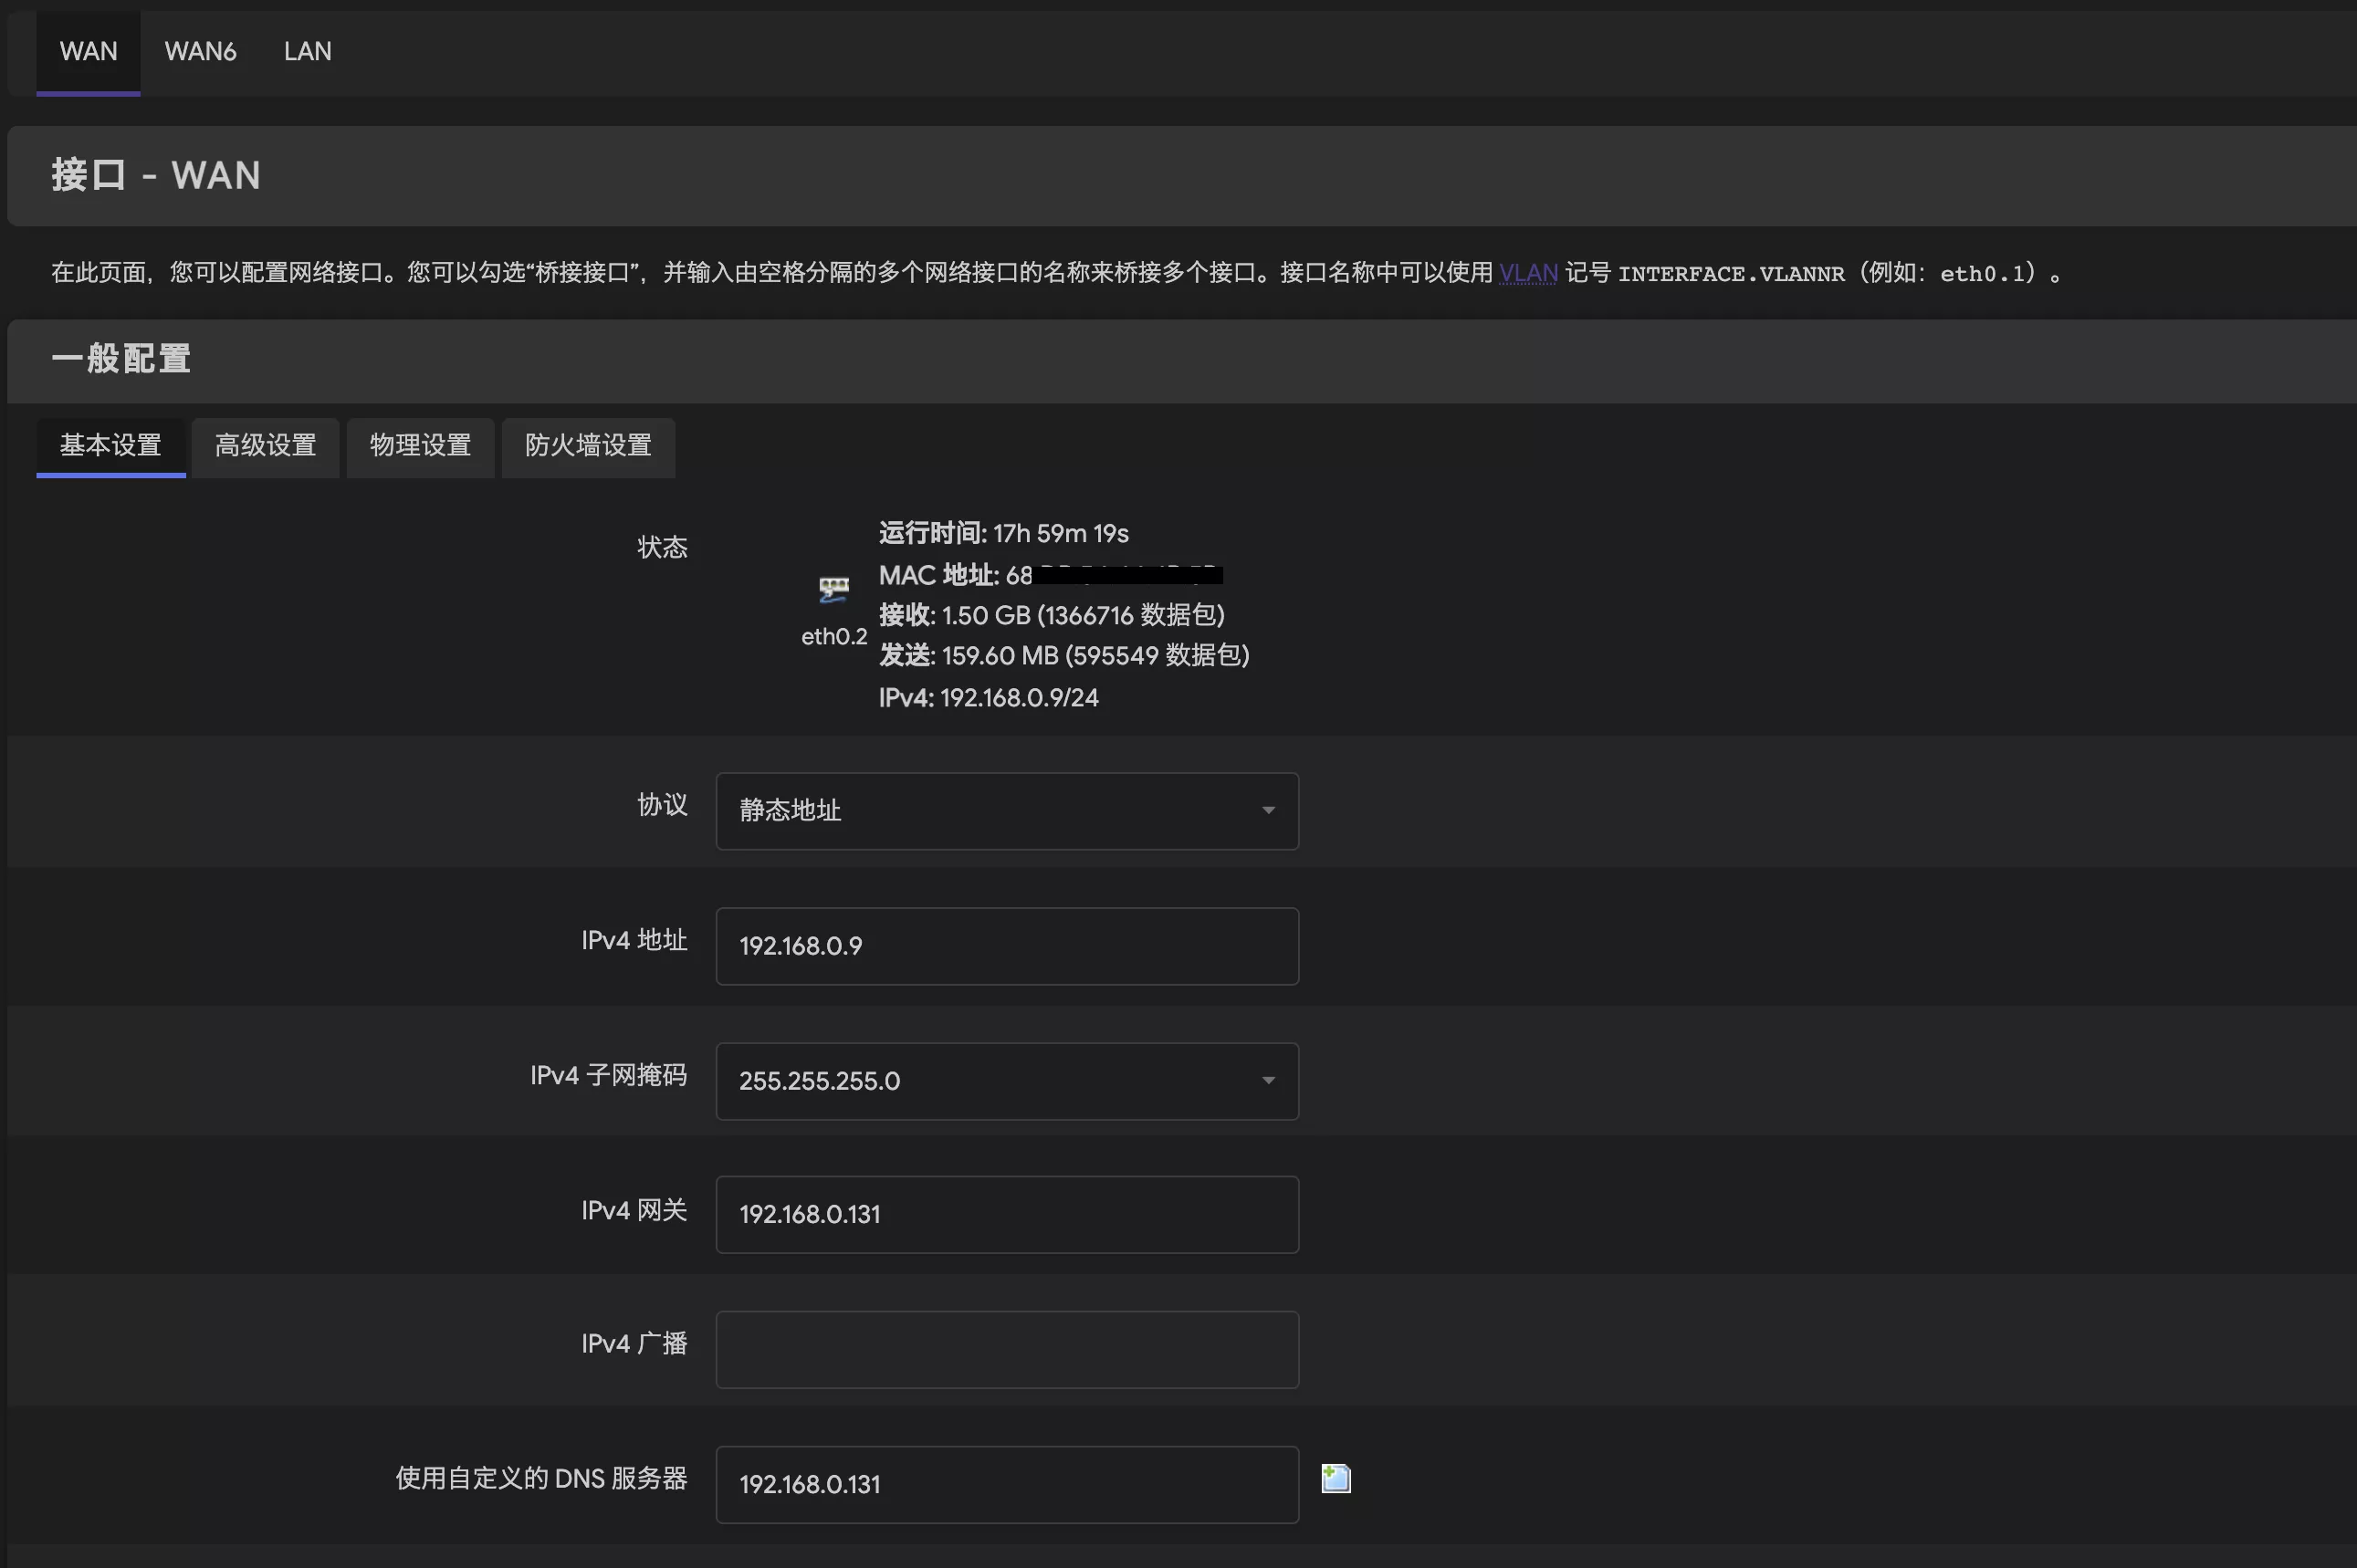The image size is (2357, 1568).
Task: Click the 一般配置 section heading
Action: click(x=121, y=359)
